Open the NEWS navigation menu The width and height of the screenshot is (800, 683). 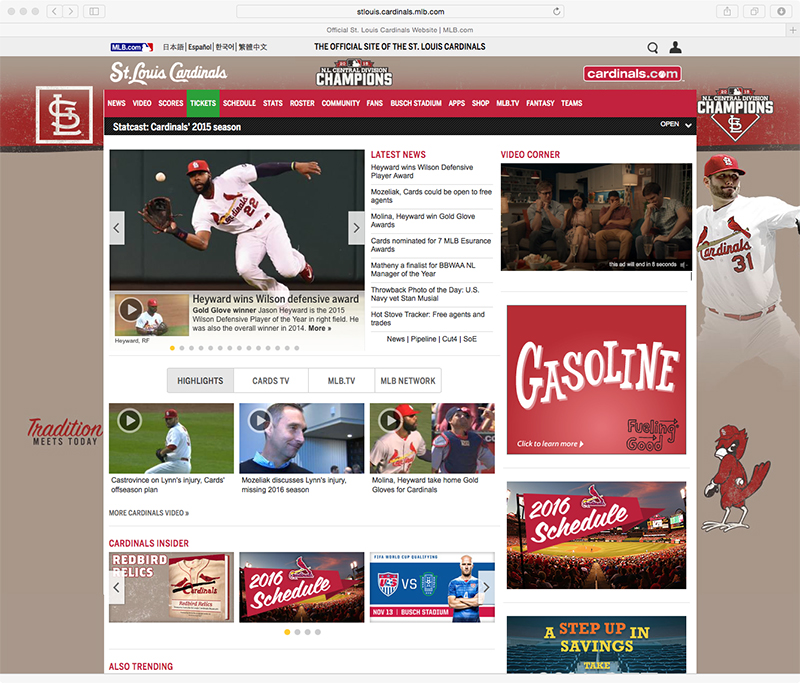pos(116,103)
